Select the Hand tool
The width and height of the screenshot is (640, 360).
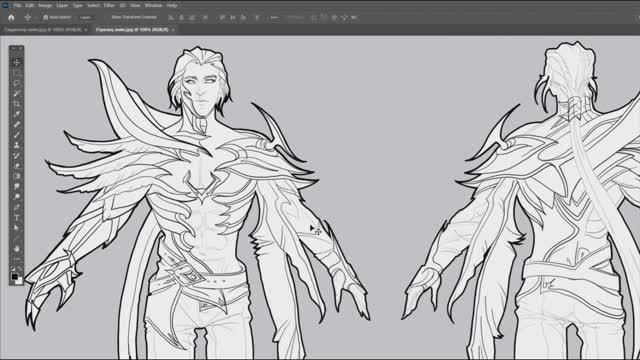16,248
